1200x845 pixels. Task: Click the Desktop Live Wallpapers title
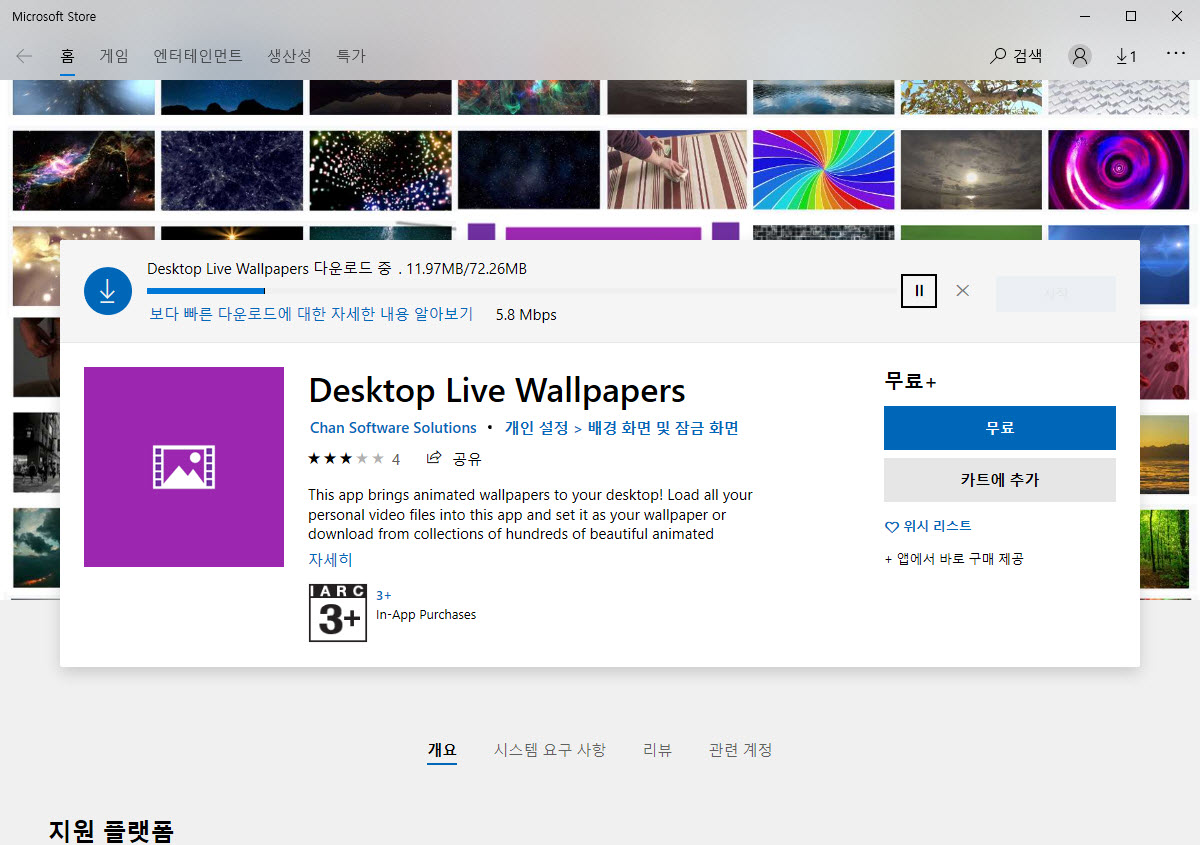click(497, 390)
